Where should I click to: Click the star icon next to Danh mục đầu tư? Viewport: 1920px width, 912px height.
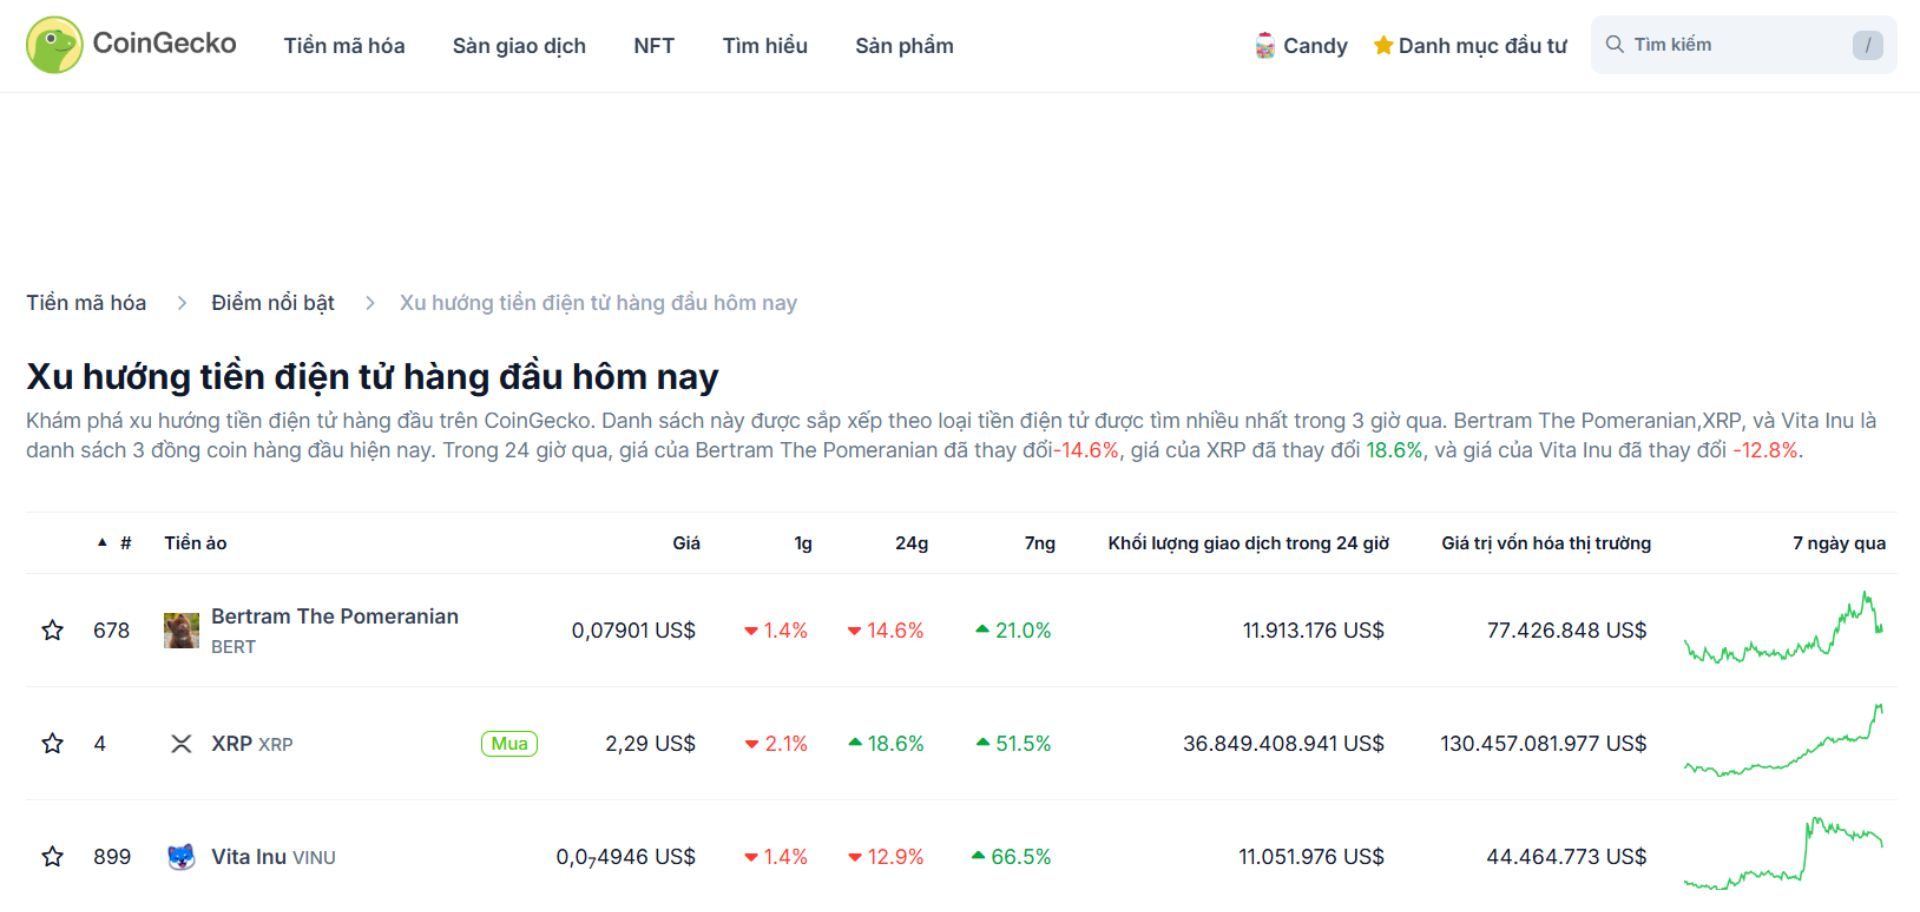pos(1384,45)
